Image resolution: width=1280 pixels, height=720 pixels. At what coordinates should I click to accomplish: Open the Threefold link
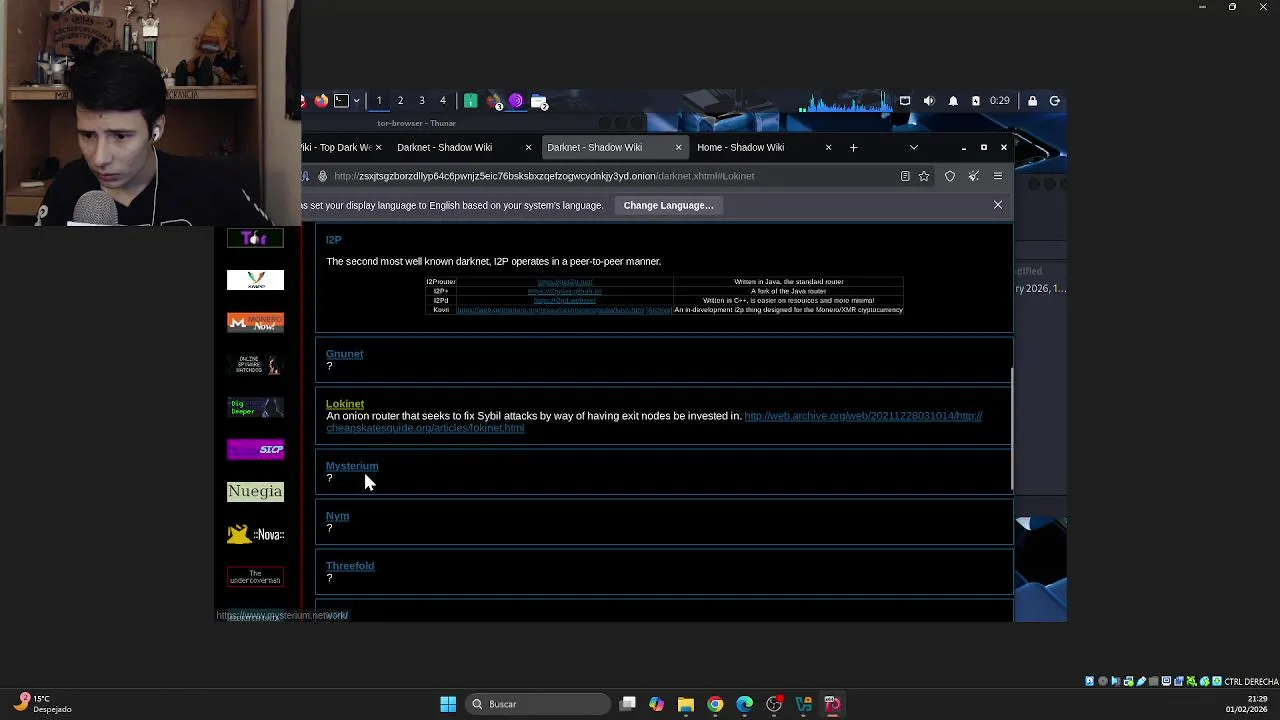[x=350, y=566]
